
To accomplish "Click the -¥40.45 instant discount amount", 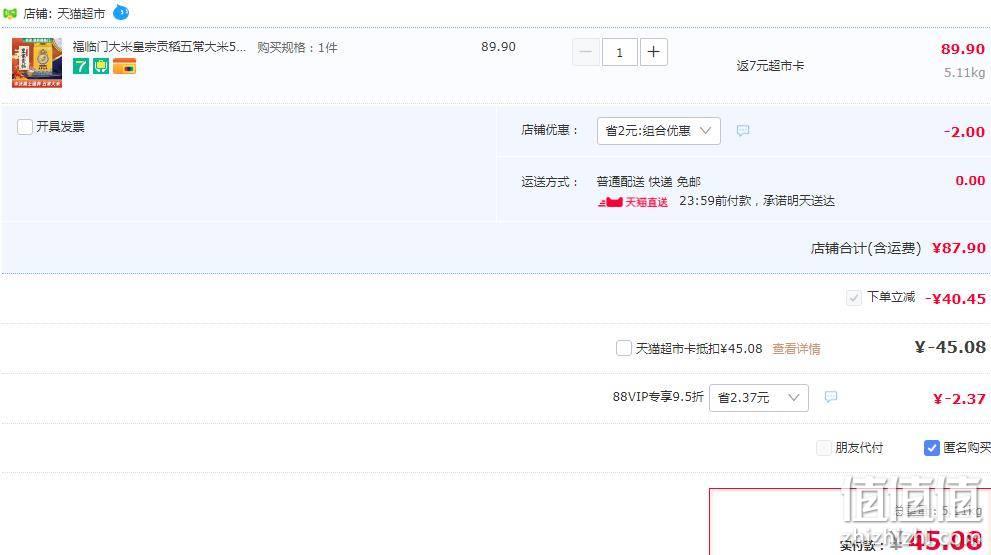I will tap(955, 298).
